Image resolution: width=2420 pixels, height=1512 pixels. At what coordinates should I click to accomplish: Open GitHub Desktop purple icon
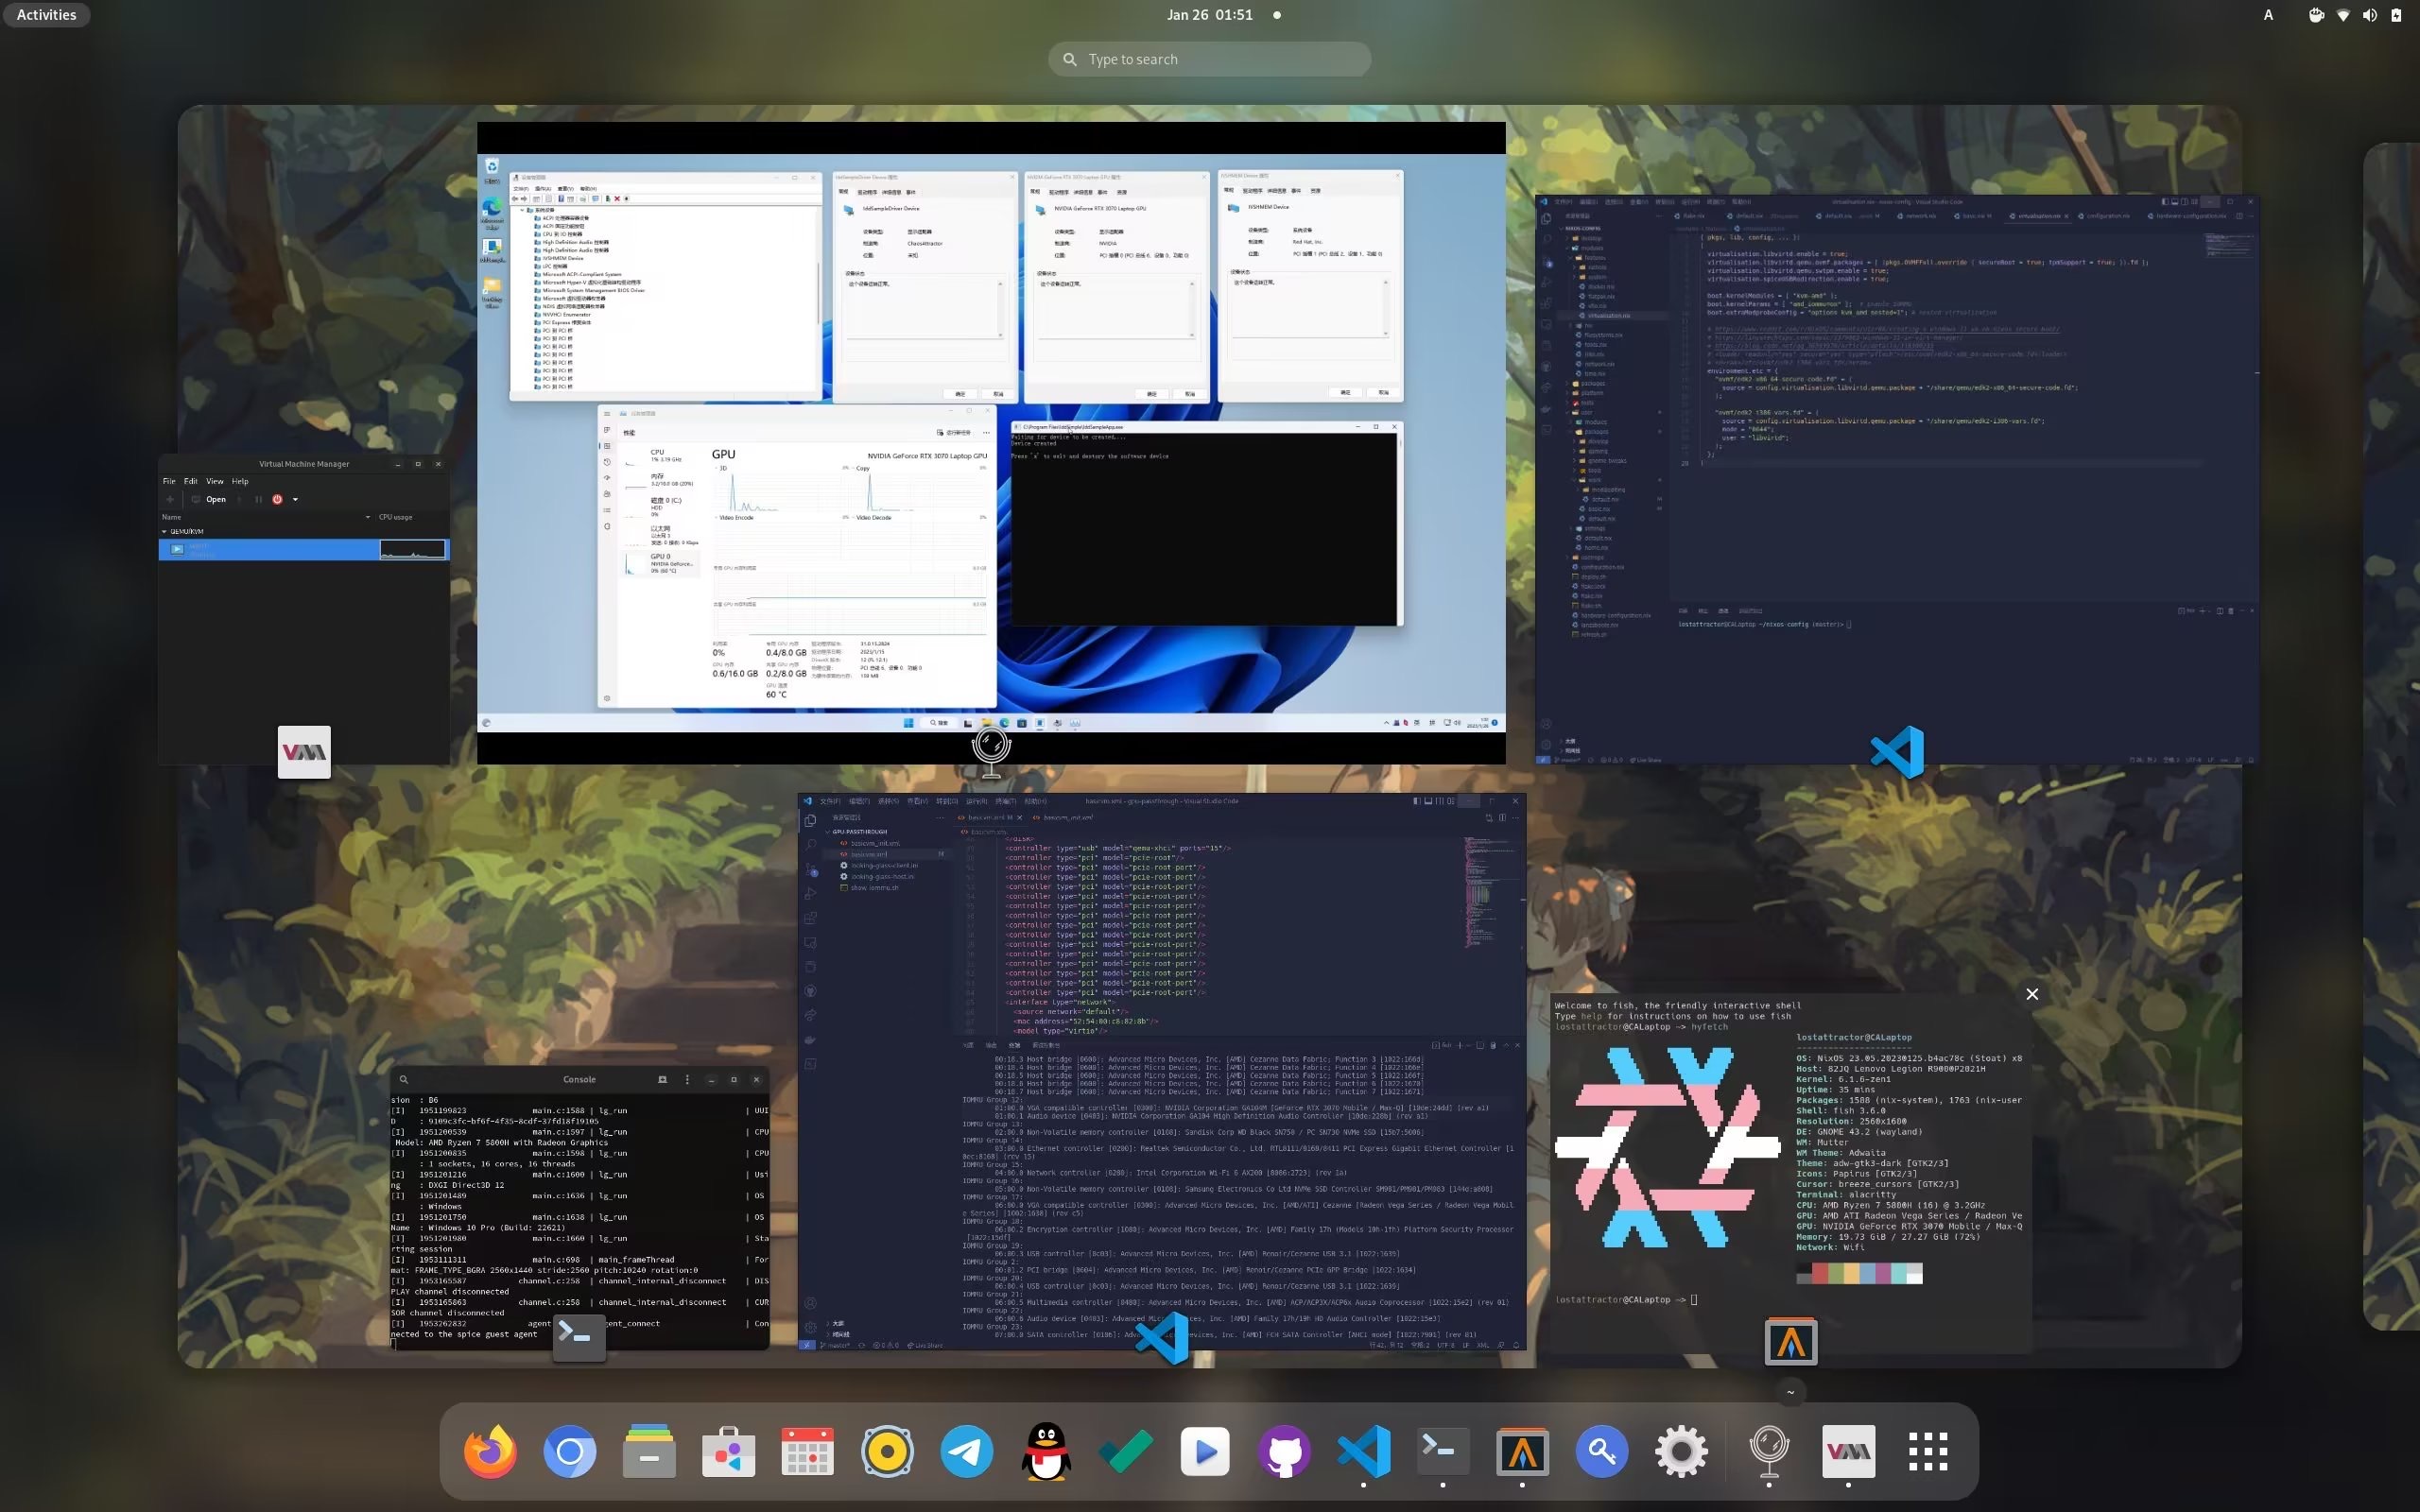1284,1452
